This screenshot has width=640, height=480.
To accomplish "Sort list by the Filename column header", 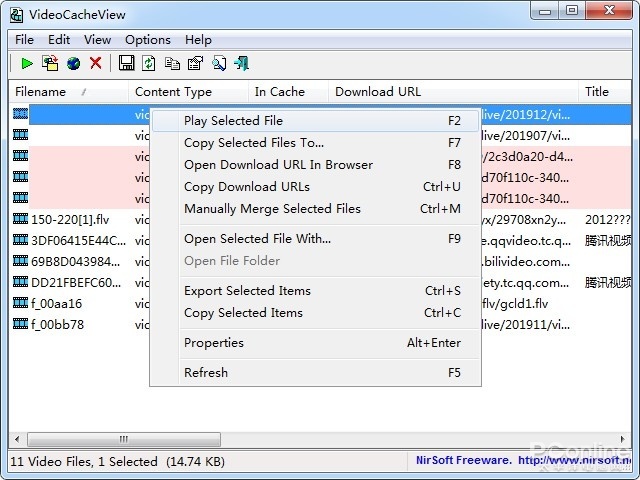I will click(x=40, y=92).
